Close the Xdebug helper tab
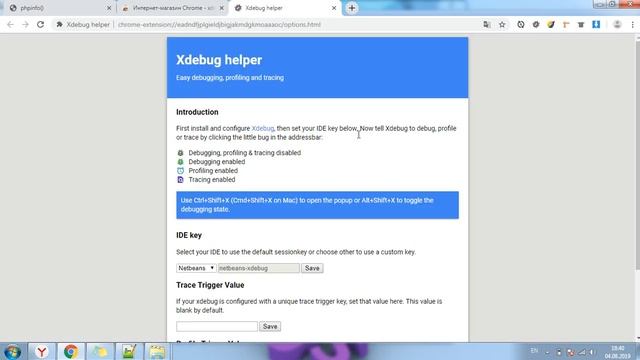 click(334, 8)
